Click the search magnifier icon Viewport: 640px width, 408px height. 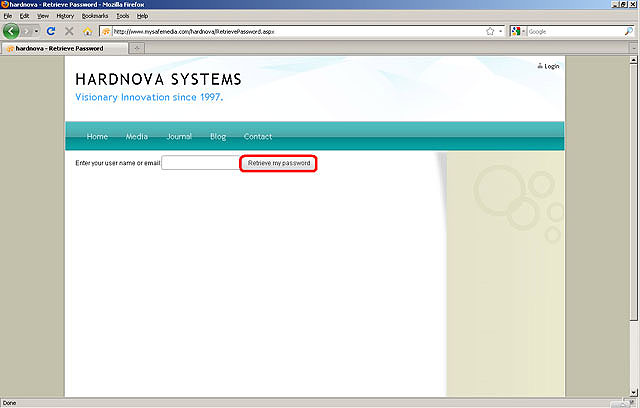coord(628,32)
